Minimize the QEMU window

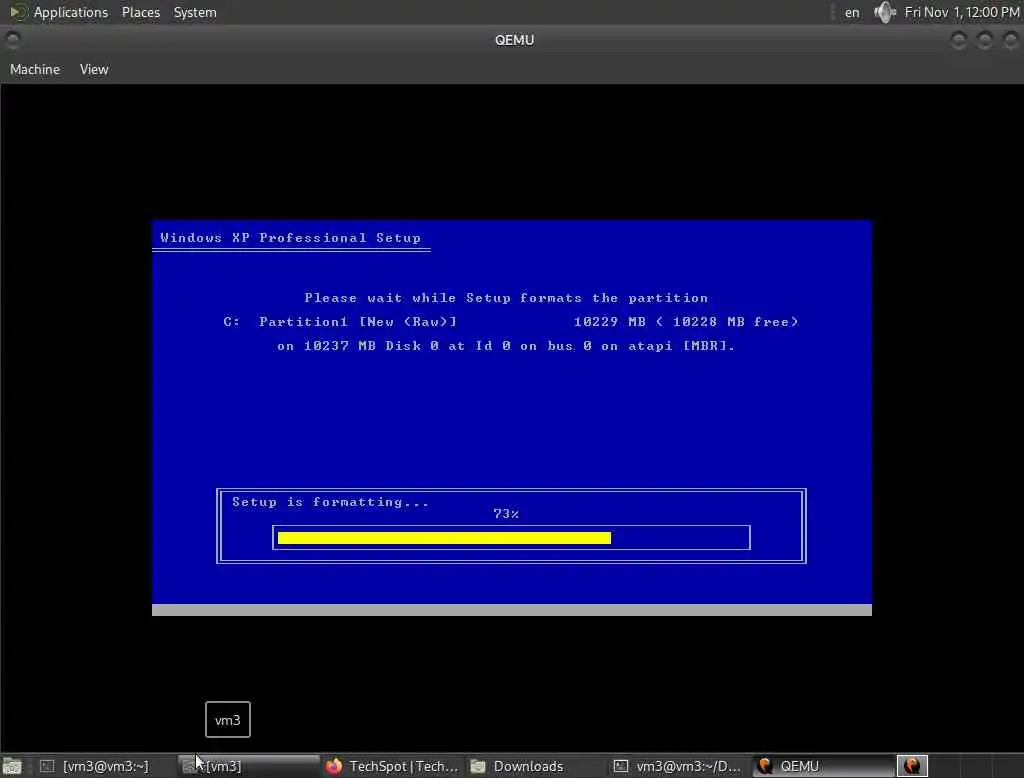click(959, 40)
